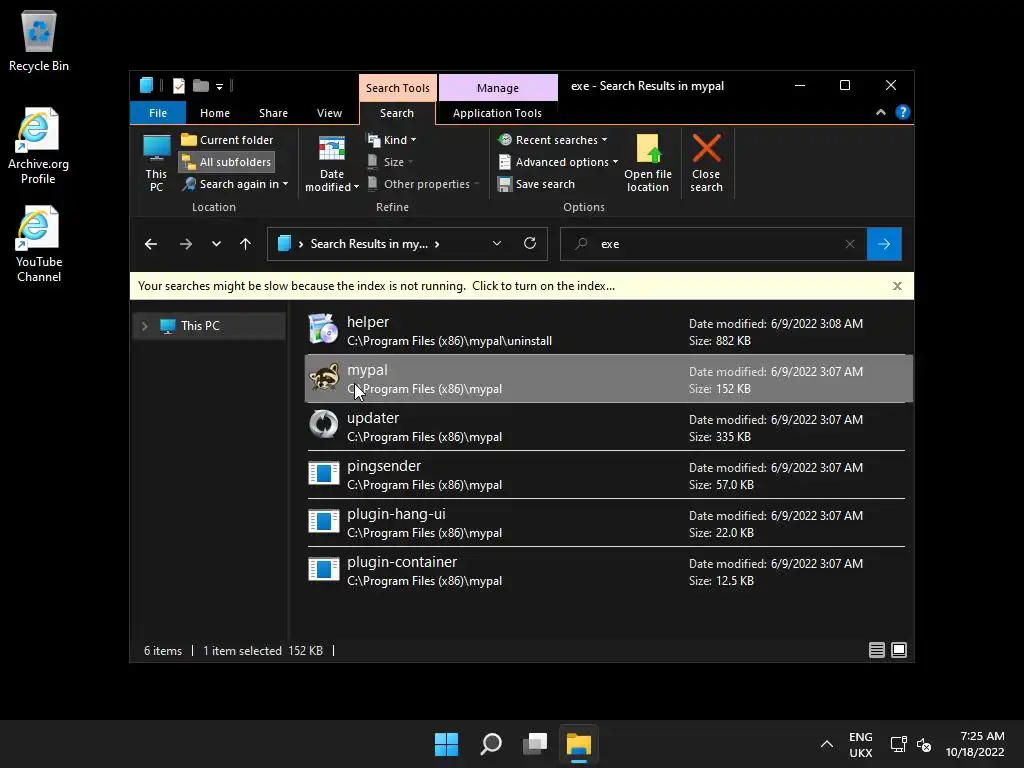
Task: Refresh search results button
Action: 530,244
